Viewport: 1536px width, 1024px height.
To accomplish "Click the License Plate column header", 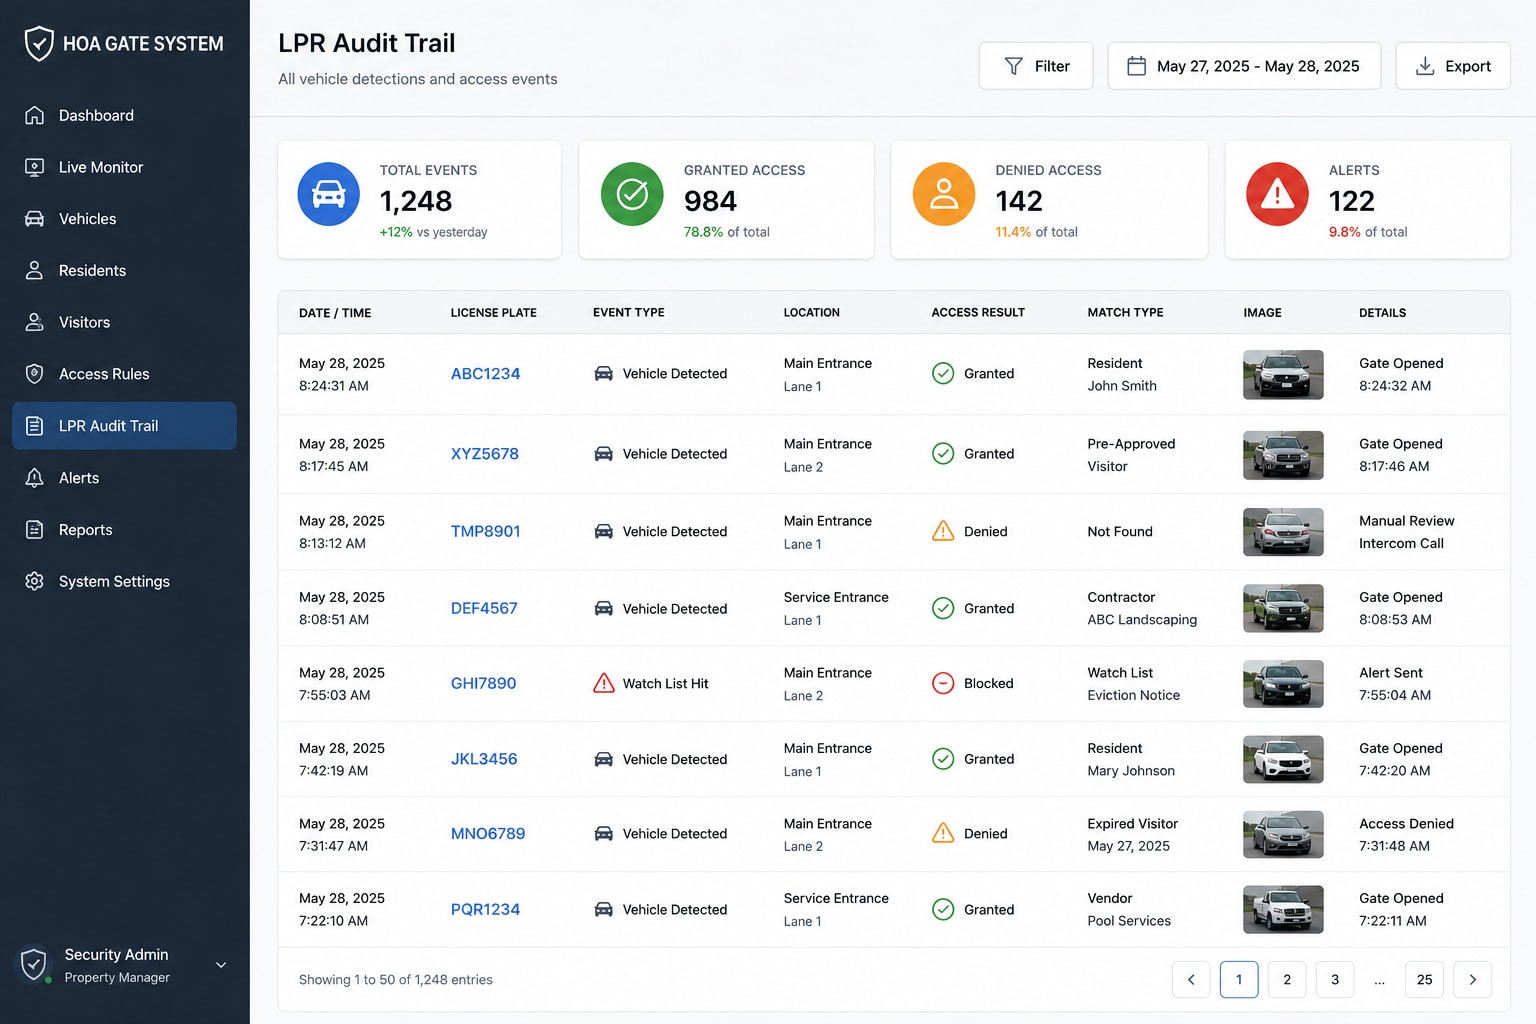I will [x=494, y=313].
